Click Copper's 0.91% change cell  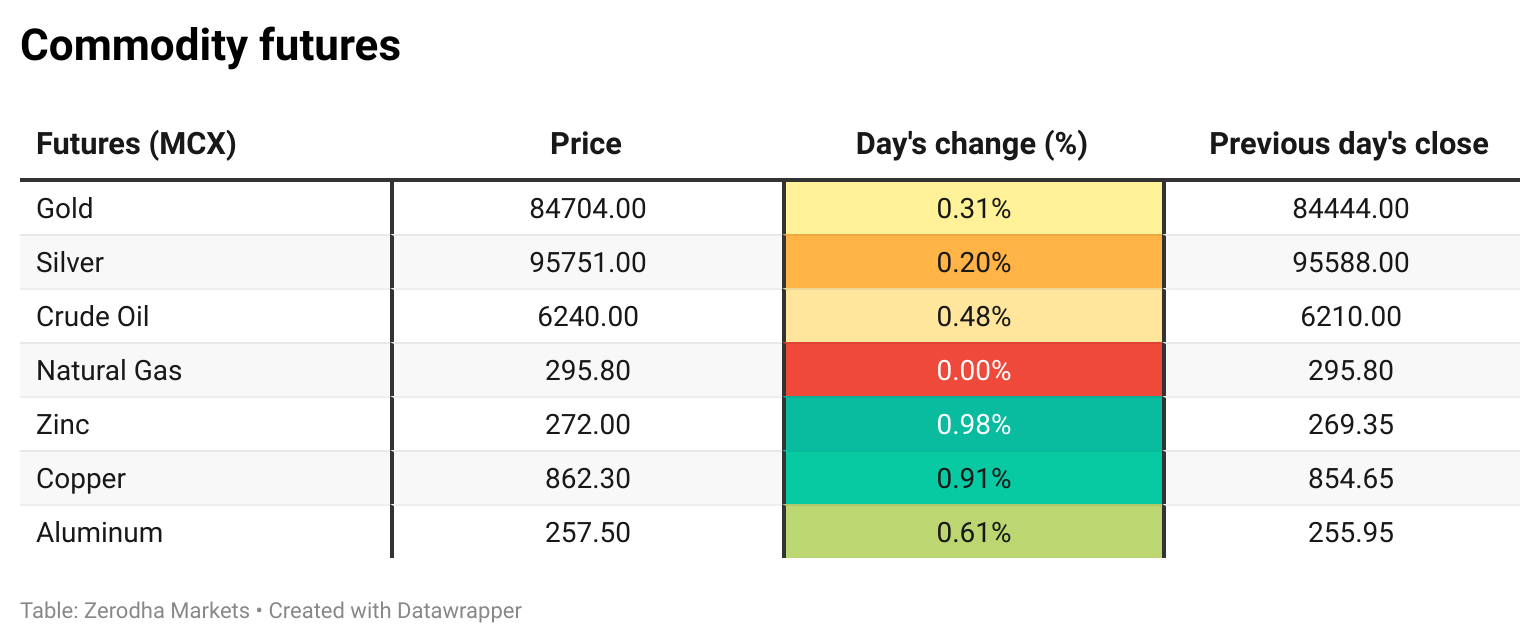973,478
